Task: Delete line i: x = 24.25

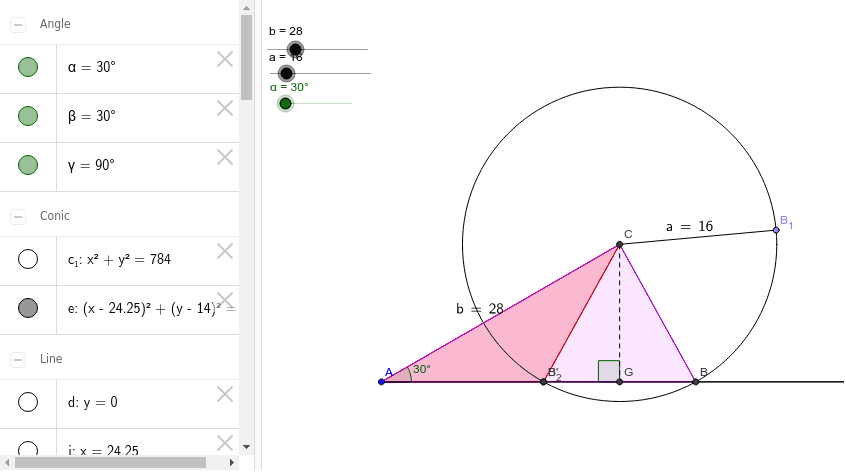Action: tap(225, 443)
